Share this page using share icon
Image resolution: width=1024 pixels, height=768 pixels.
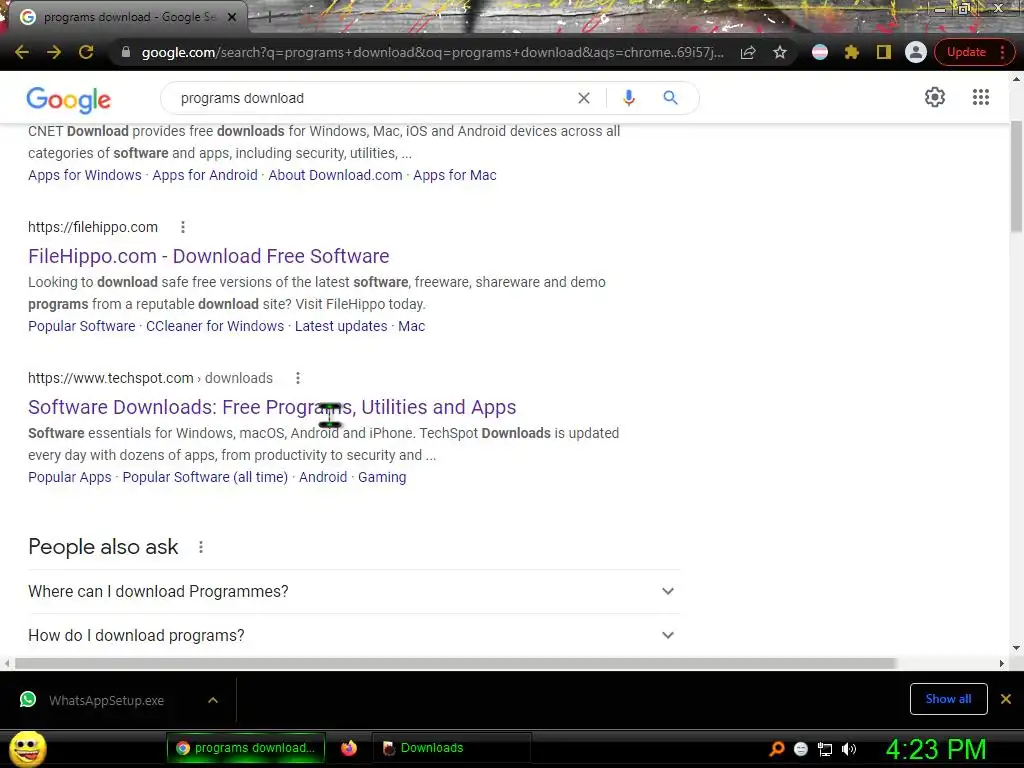(748, 52)
